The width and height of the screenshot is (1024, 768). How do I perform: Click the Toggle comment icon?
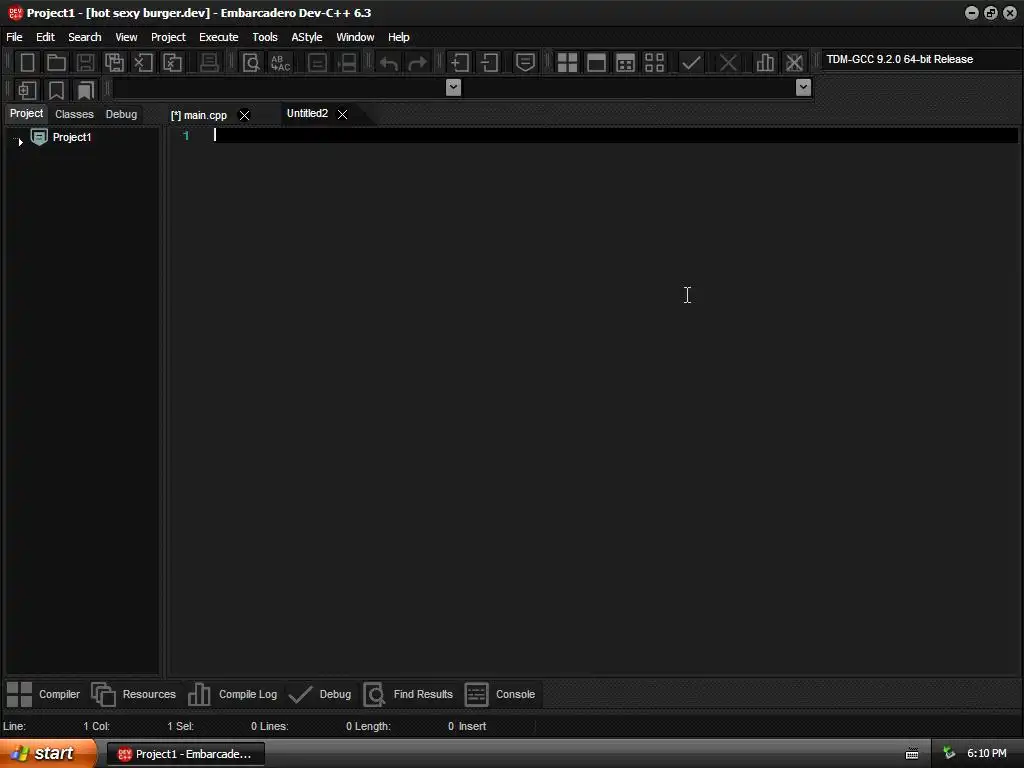click(525, 63)
